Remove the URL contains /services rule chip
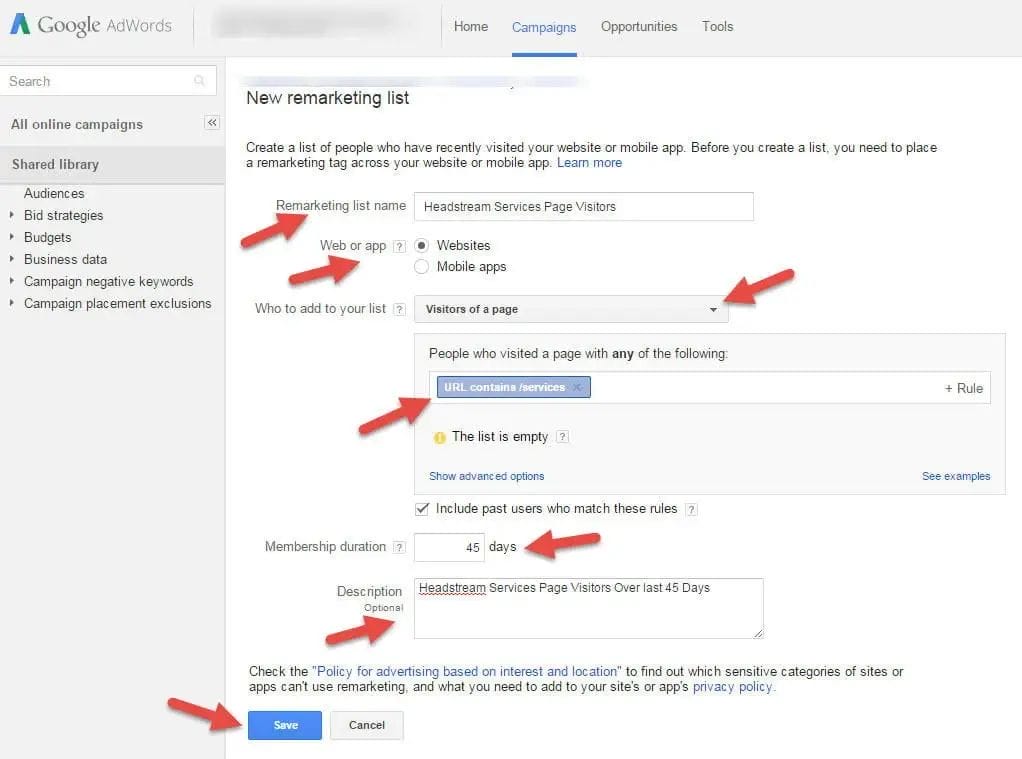This screenshot has width=1022, height=759. (577, 387)
